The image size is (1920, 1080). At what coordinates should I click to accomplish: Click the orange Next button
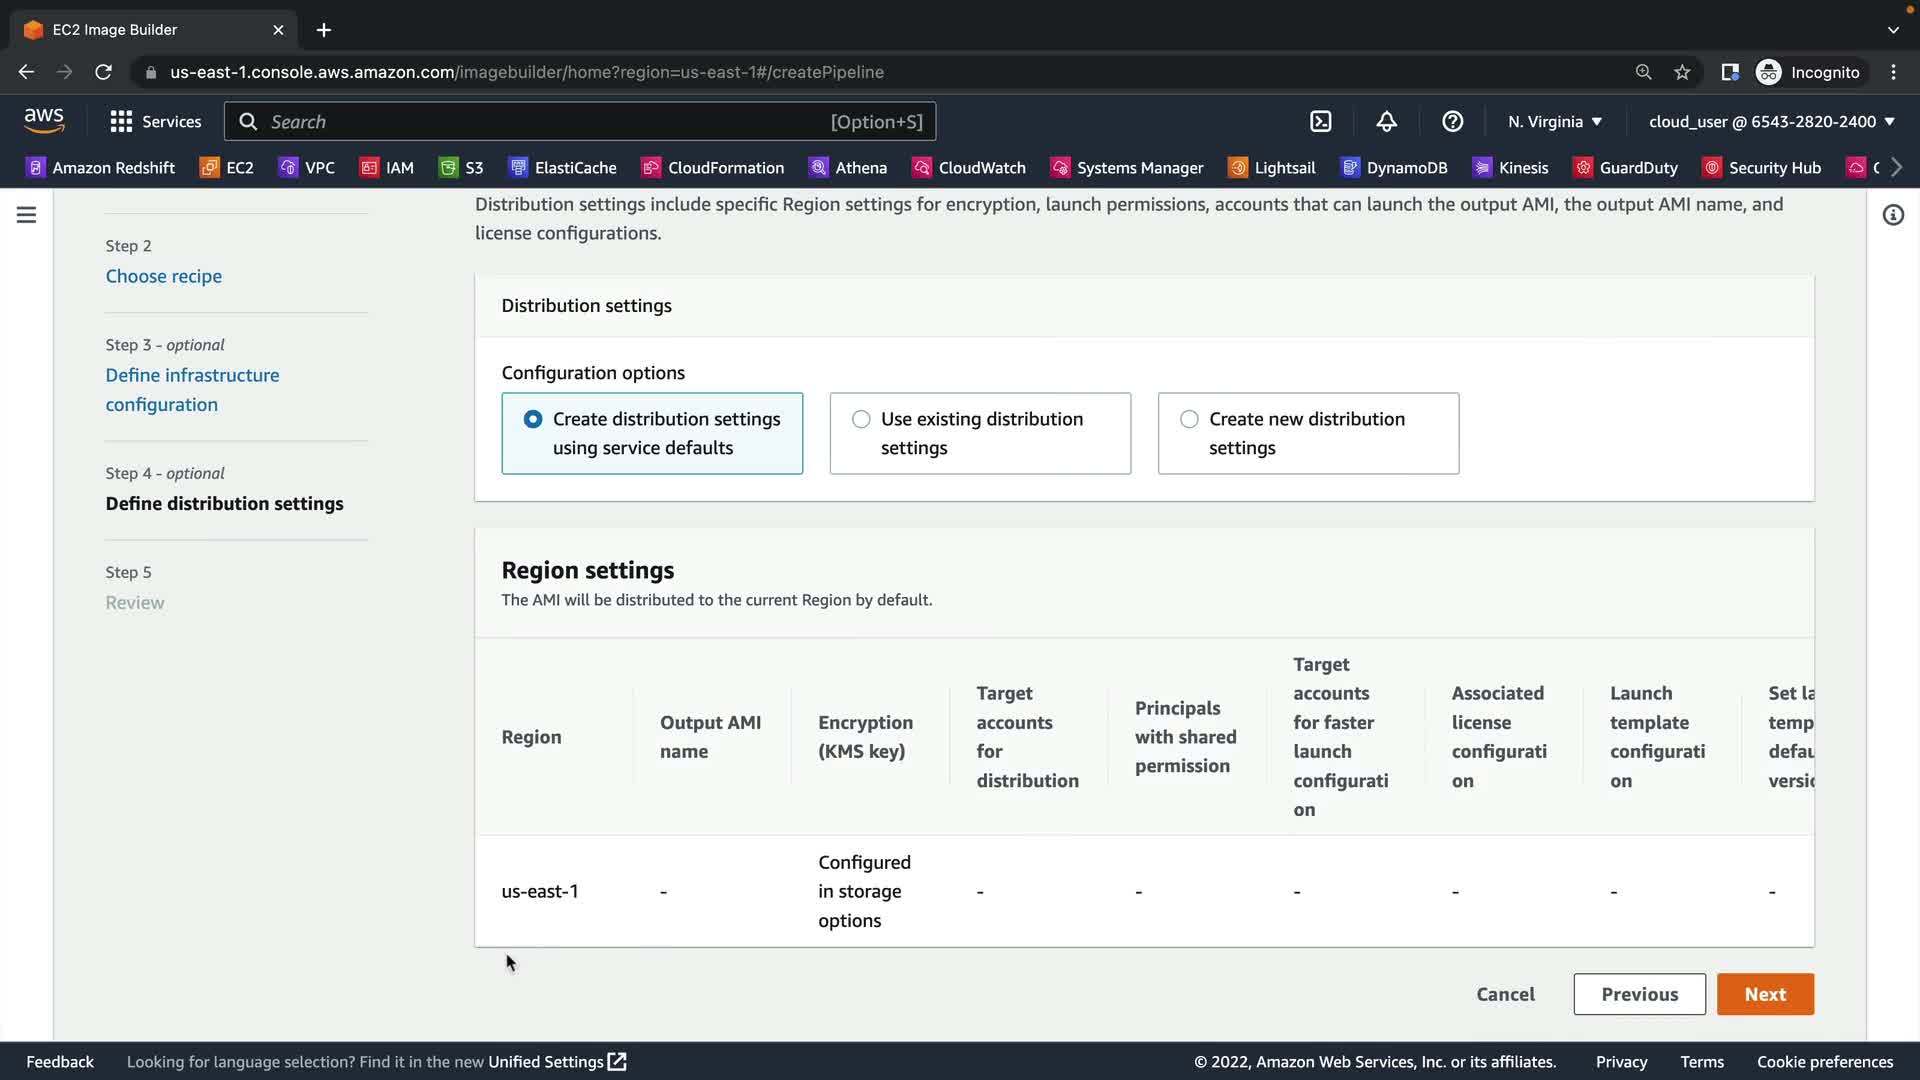(x=1765, y=994)
